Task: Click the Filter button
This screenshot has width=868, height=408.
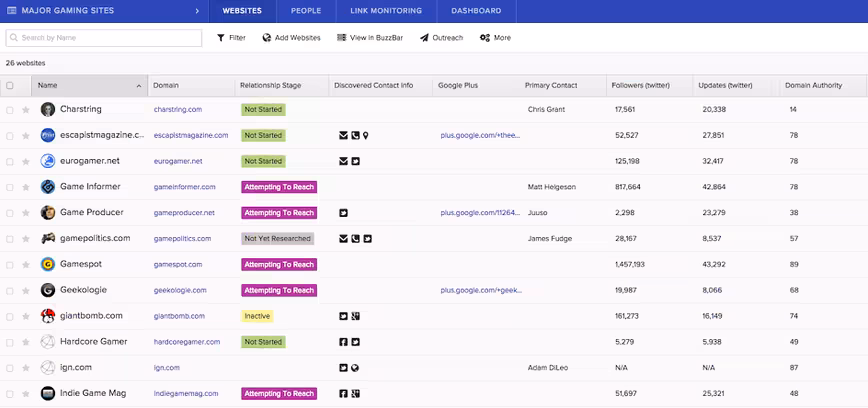Action: coord(231,38)
